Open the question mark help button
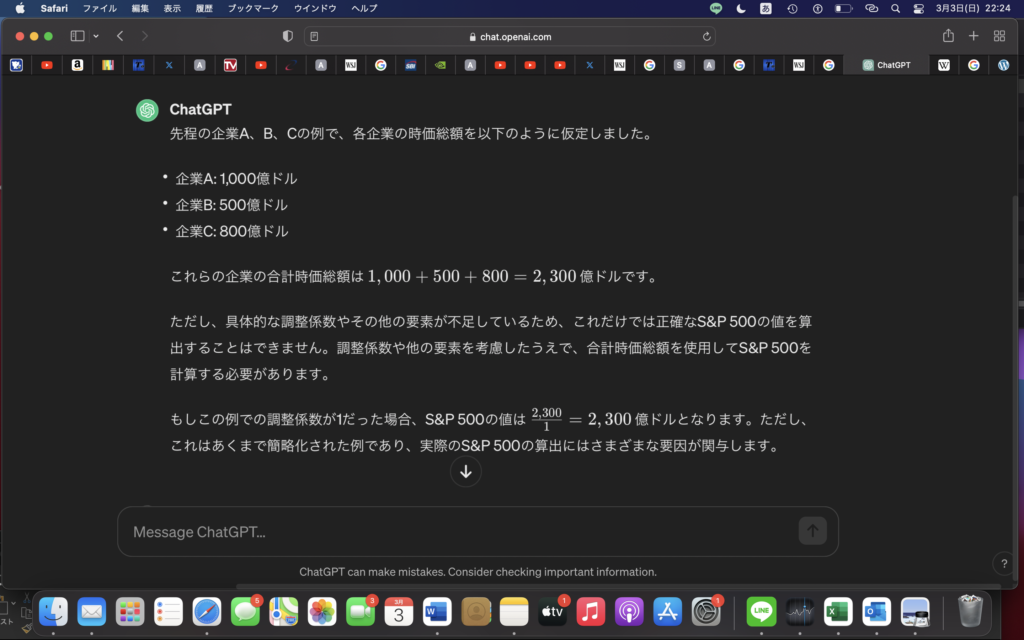The image size is (1024, 640). click(x=1004, y=564)
